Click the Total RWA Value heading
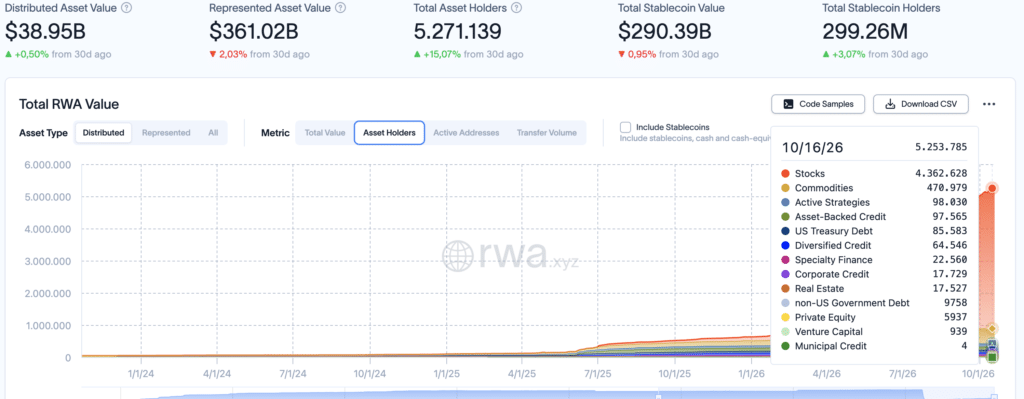Screen dimensions: 1024x399 69,104
